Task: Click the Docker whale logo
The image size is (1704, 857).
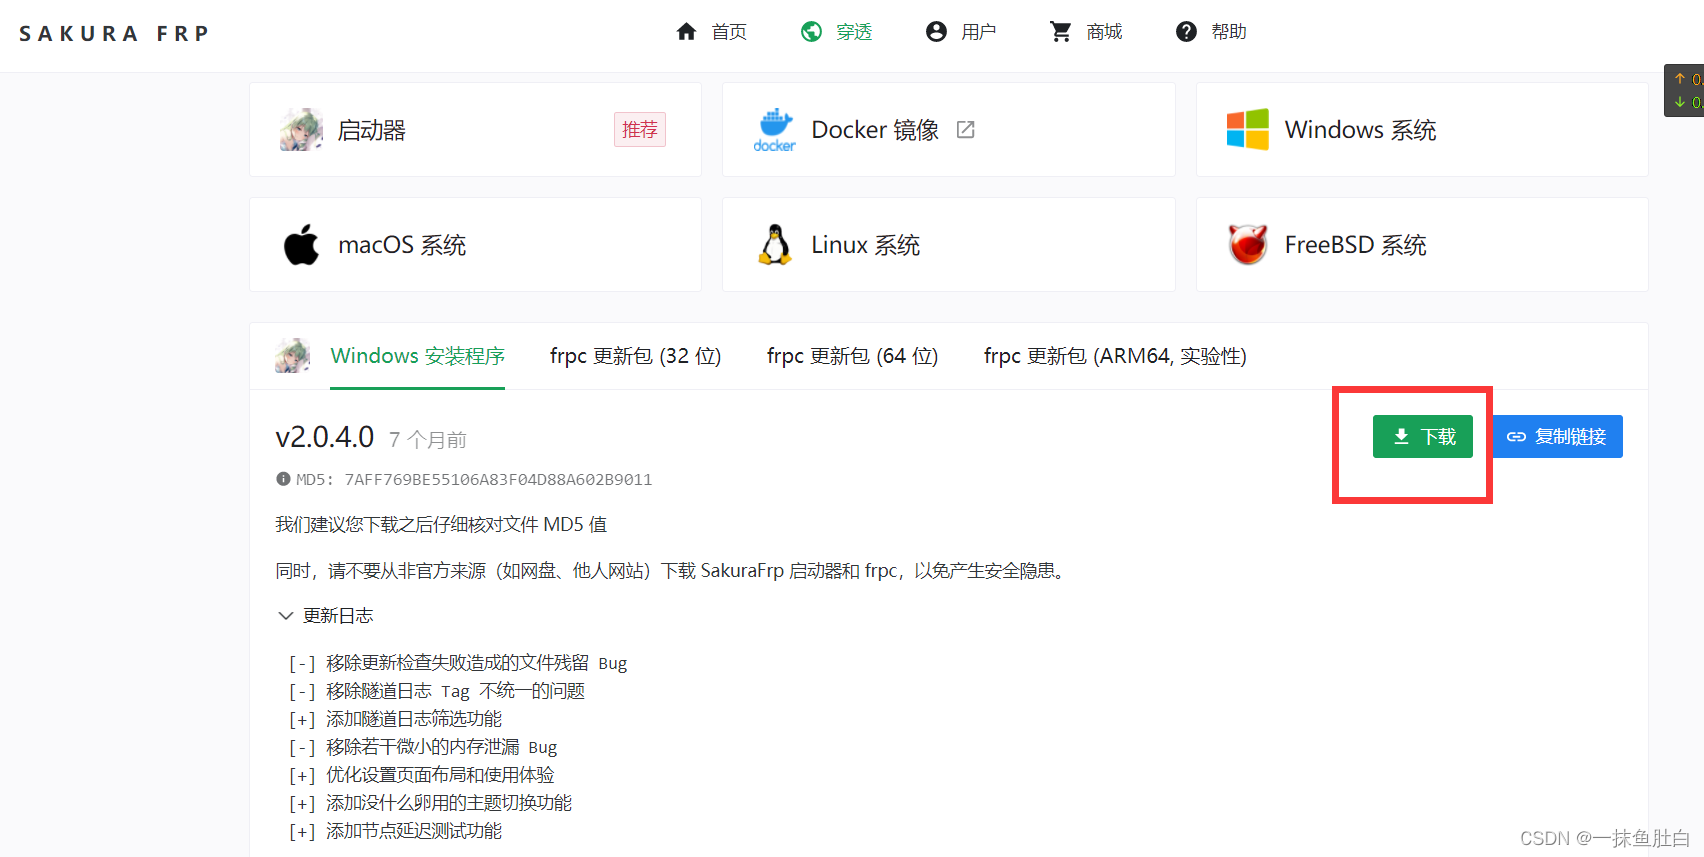Action: click(x=775, y=130)
